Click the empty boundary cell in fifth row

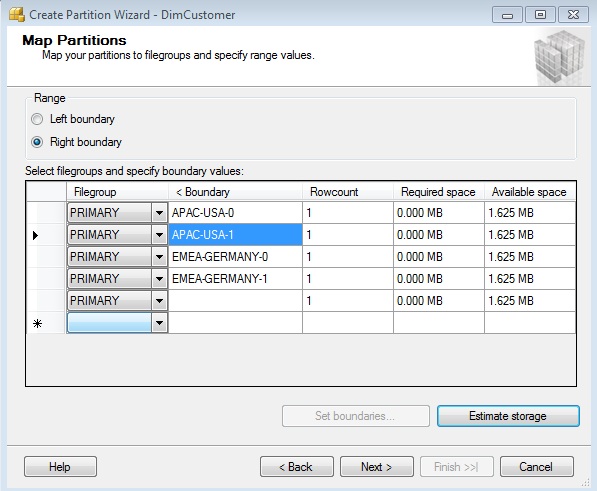[x=235, y=301]
